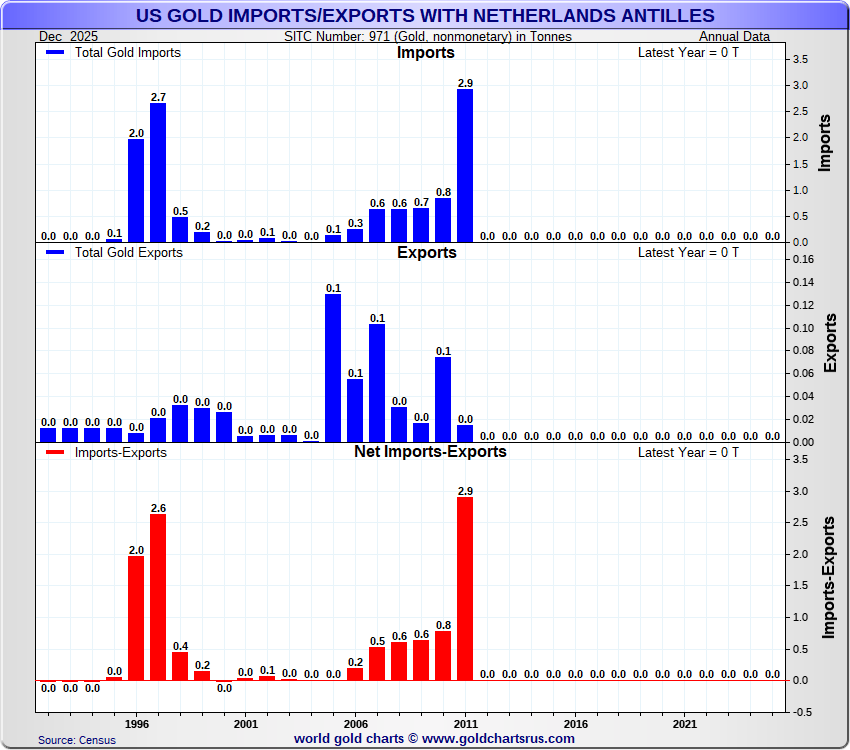
Task: Click the 'Imports' panel heading
Action: pyautogui.click(x=426, y=53)
